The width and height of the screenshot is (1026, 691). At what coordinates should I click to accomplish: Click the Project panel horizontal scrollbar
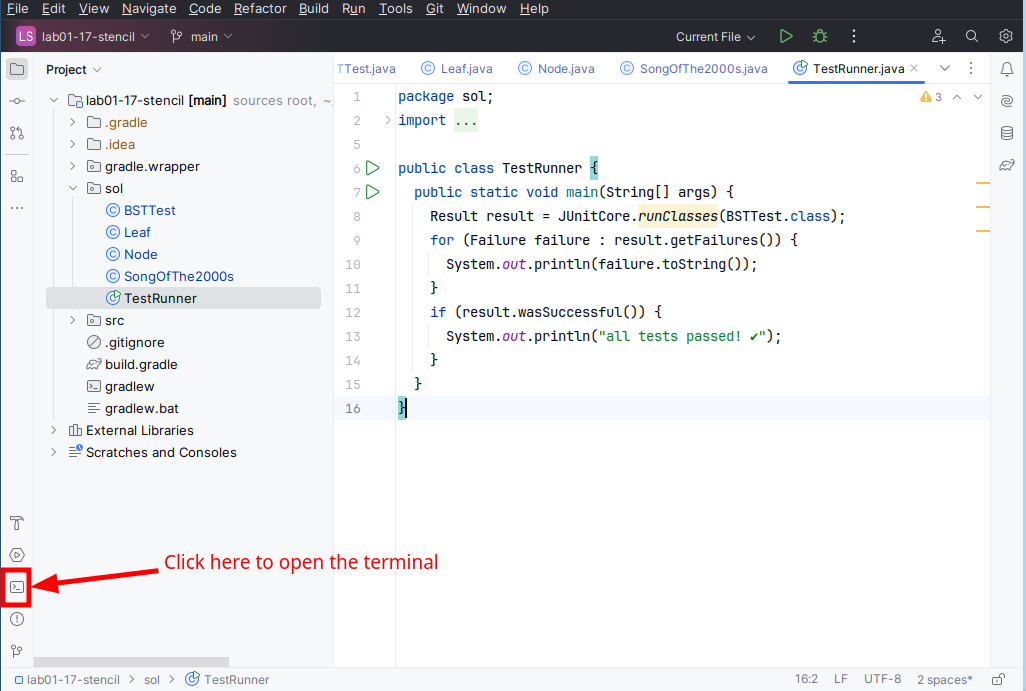[x=131, y=662]
